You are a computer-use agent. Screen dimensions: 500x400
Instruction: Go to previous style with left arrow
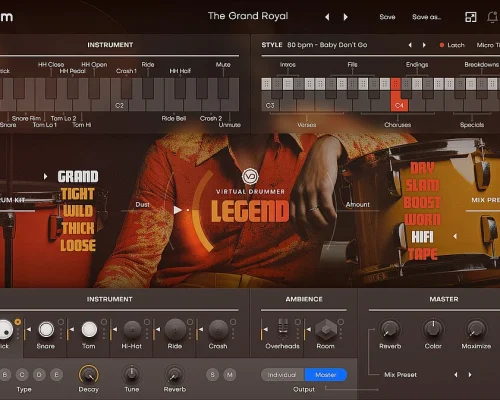pos(410,45)
